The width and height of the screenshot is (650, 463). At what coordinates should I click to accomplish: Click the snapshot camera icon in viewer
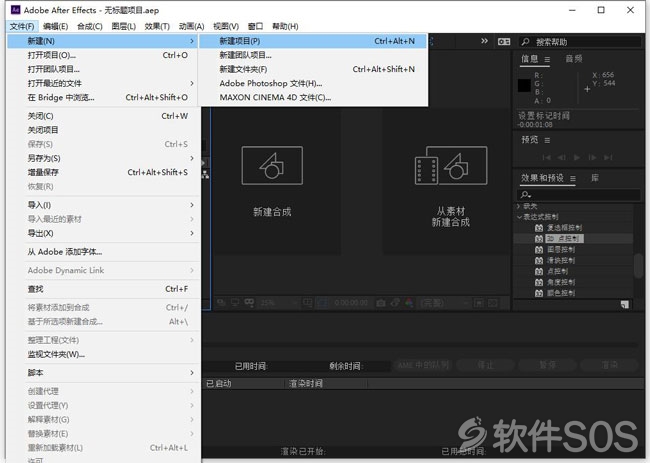(381, 303)
